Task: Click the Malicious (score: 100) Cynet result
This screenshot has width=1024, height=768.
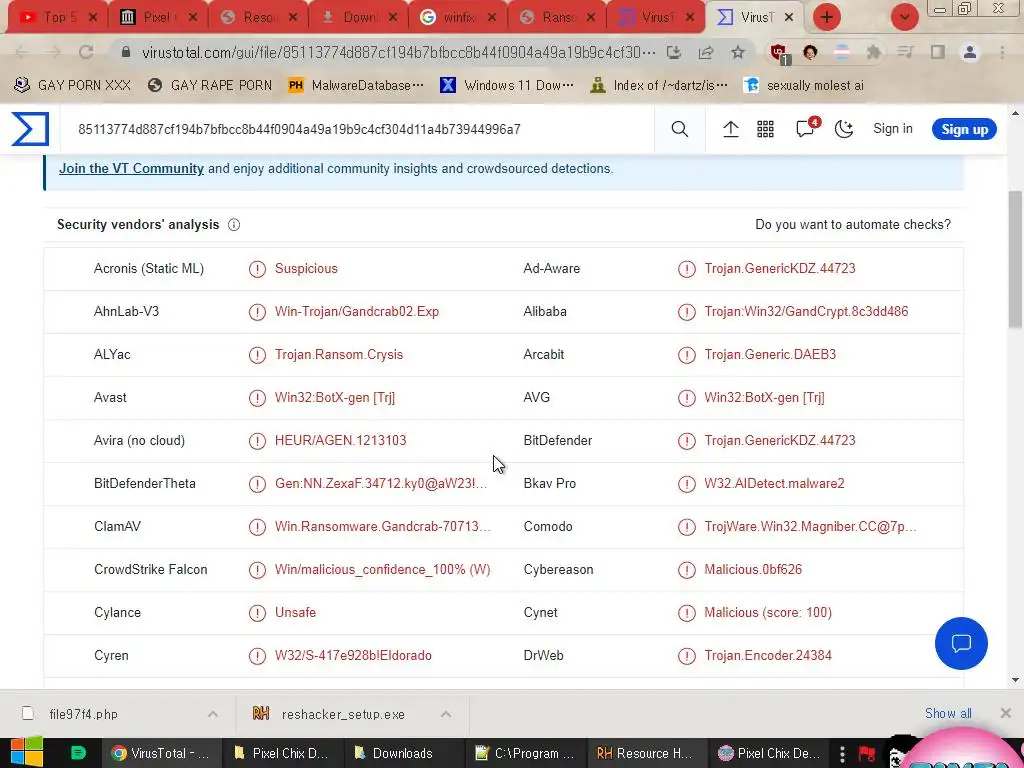Action: coord(768,613)
